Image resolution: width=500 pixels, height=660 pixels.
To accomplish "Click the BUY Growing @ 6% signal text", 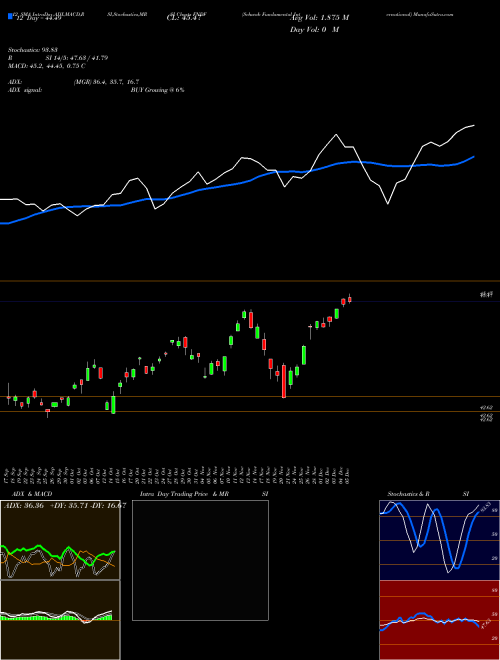I will coord(157,90).
